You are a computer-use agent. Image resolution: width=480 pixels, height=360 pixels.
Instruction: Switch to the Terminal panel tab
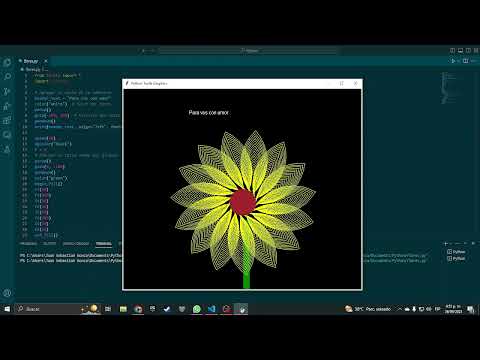pyautogui.click(x=104, y=244)
